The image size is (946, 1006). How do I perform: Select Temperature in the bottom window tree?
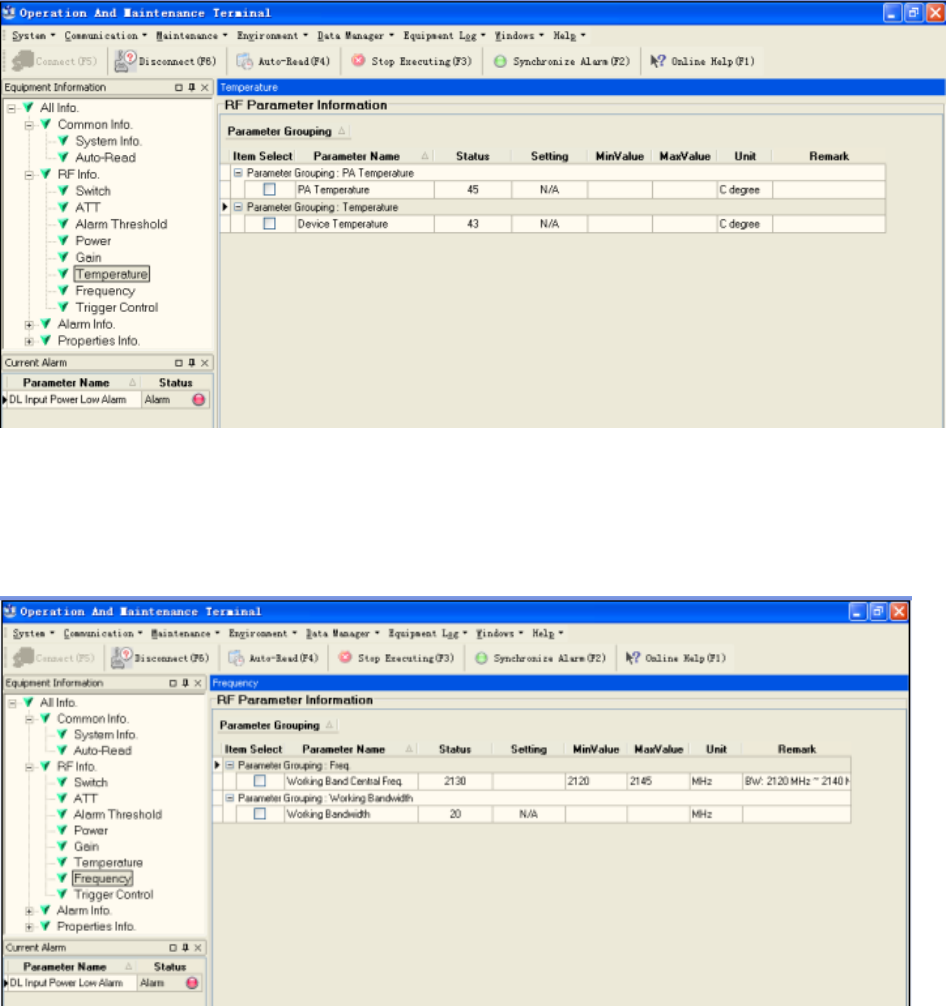coord(108,862)
